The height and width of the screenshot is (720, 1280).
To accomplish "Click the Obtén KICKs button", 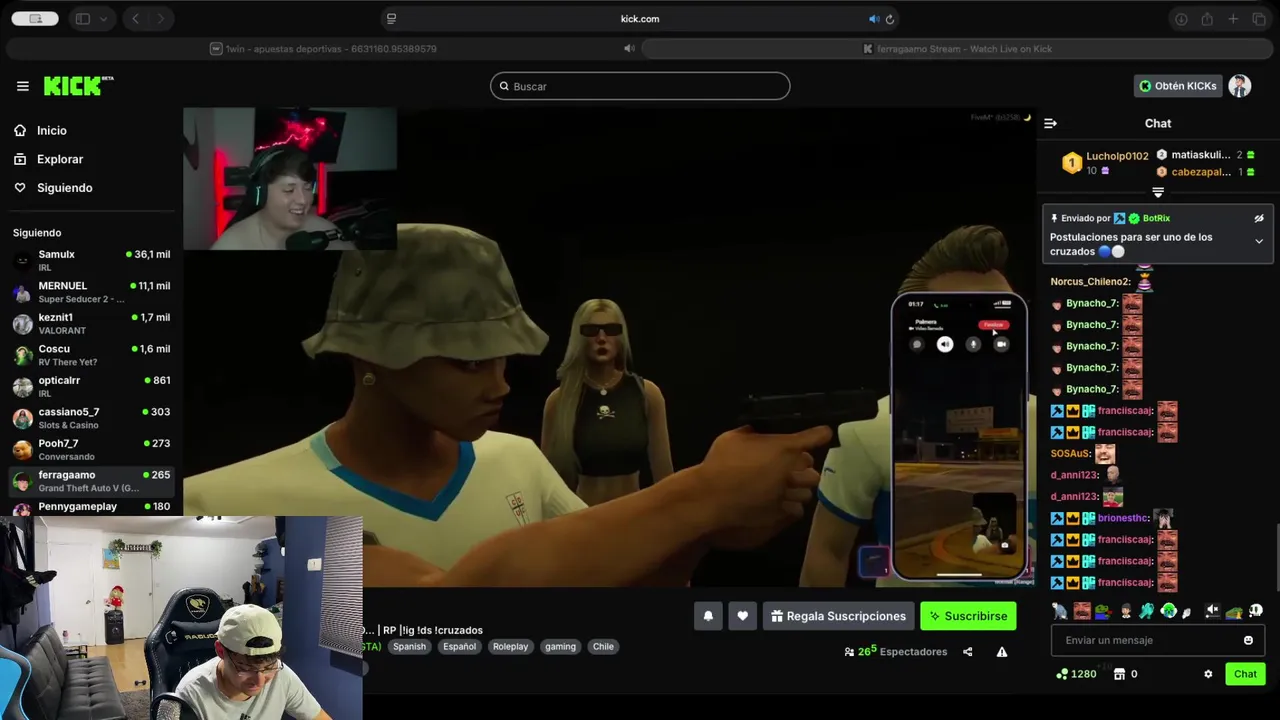I will coord(1177,86).
